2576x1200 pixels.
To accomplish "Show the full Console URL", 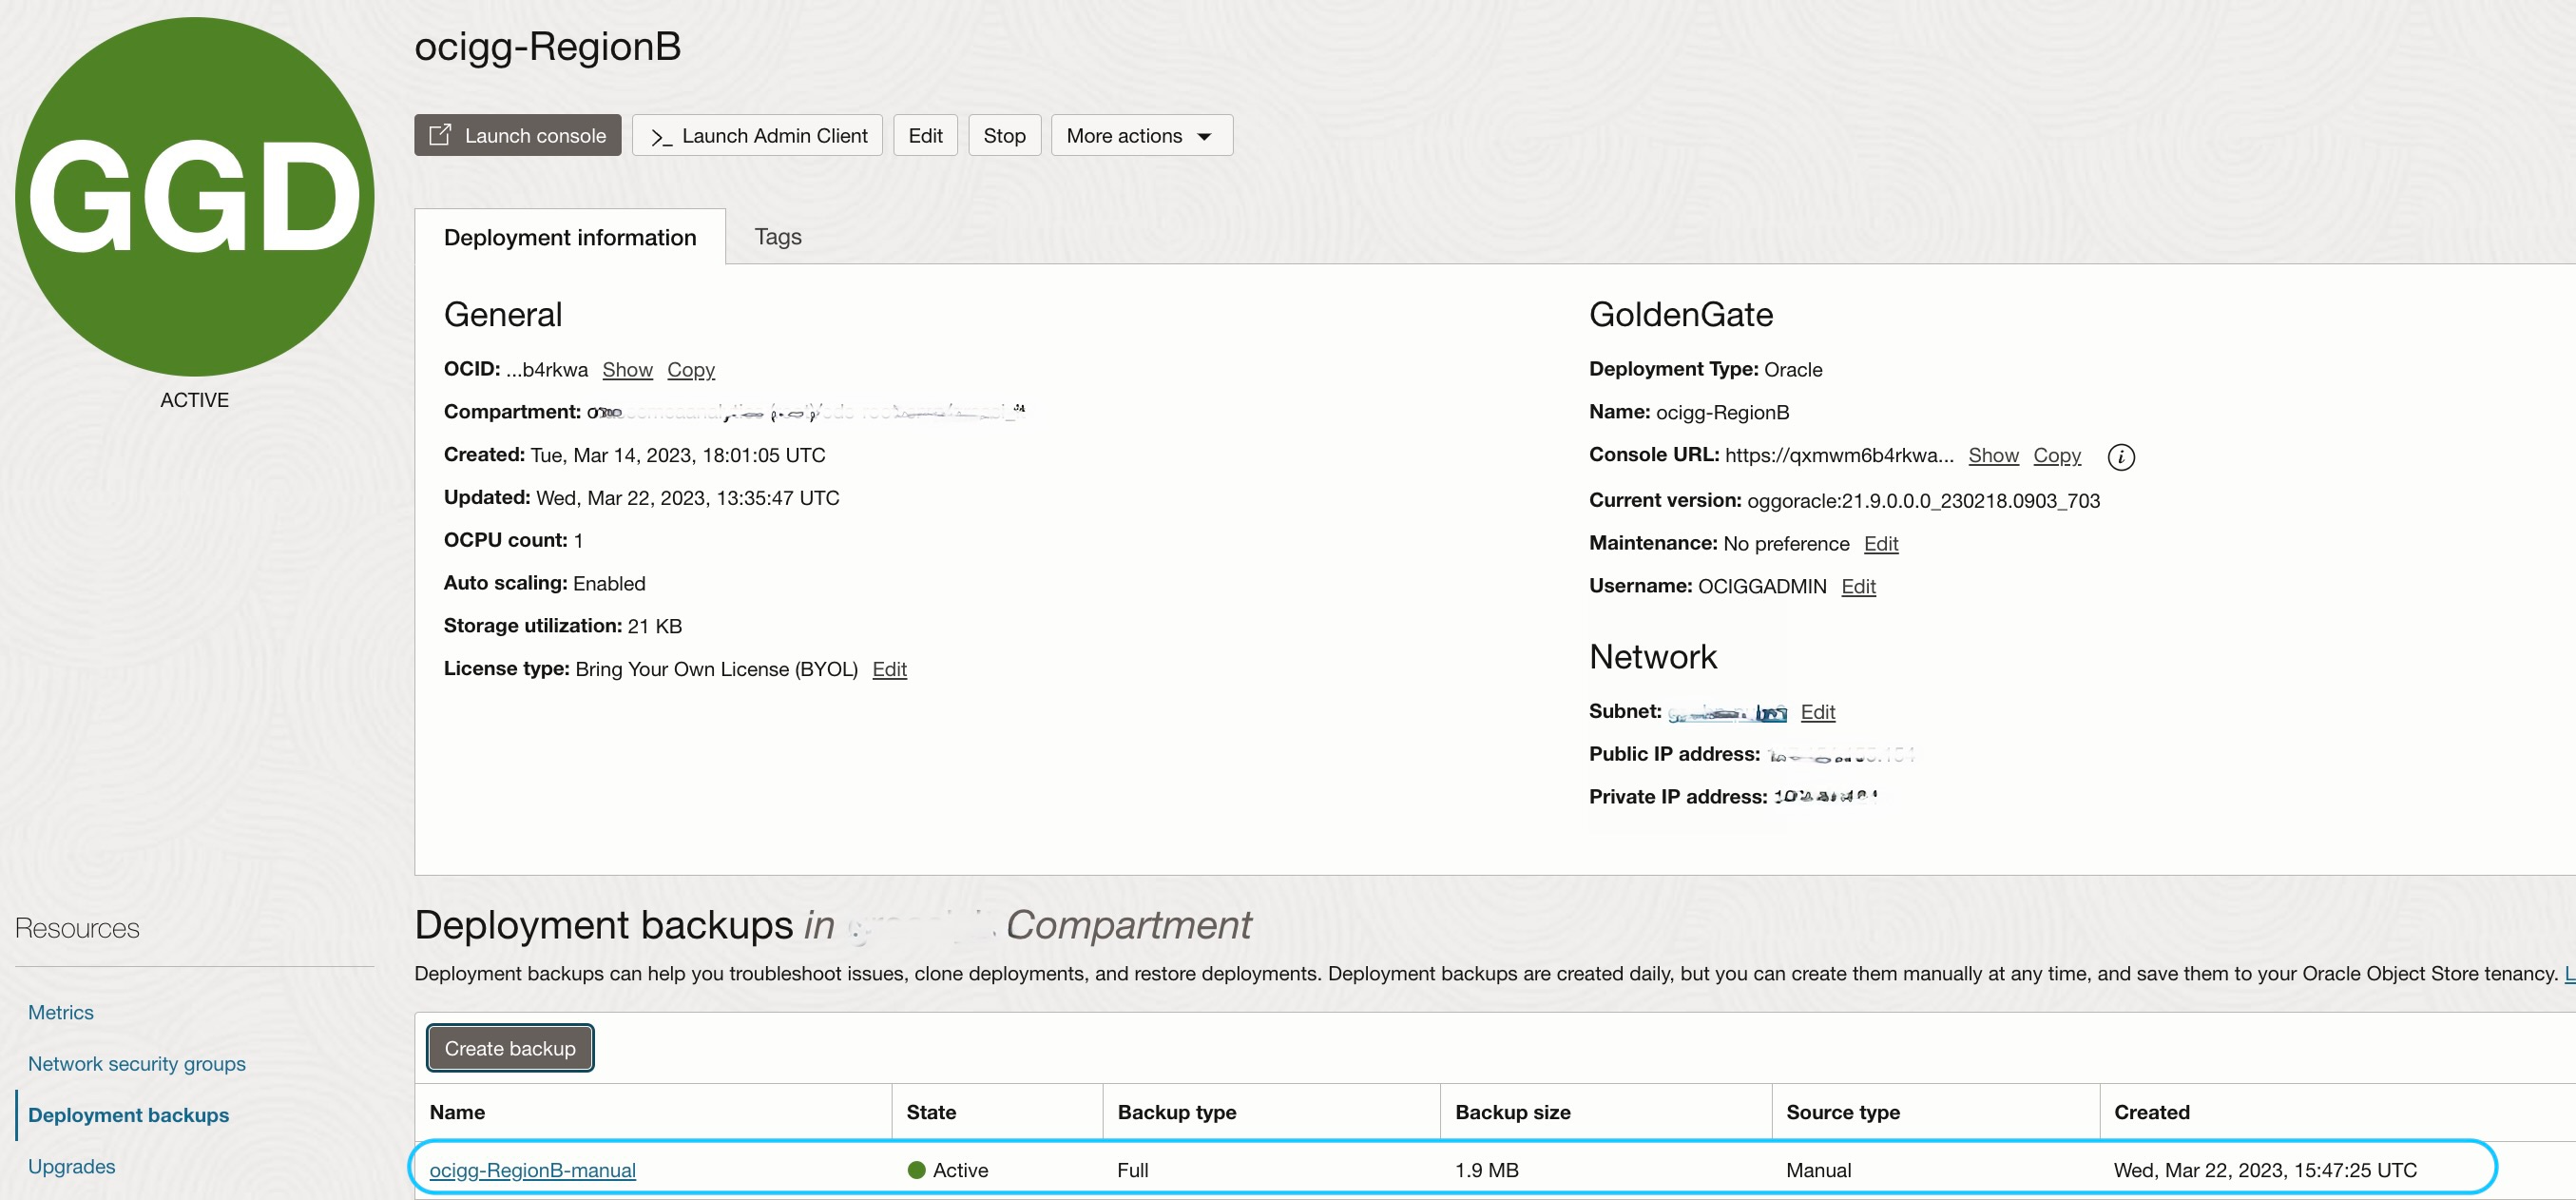I will click(1993, 455).
